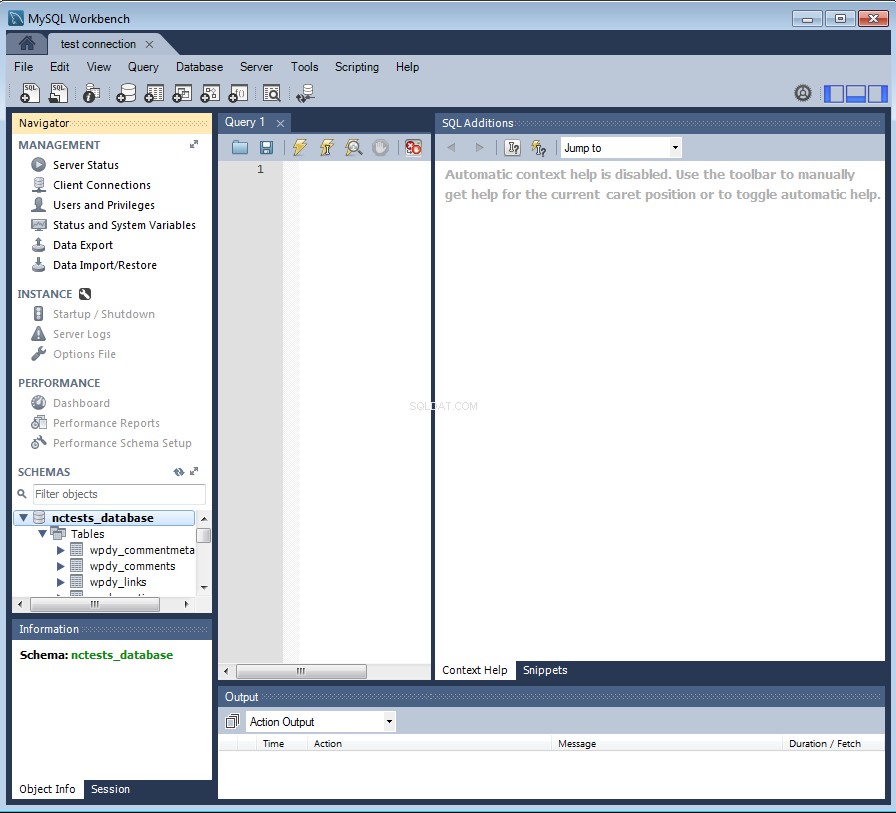This screenshot has height=813, width=896.
Task: Open the File menu
Action: click(x=23, y=67)
